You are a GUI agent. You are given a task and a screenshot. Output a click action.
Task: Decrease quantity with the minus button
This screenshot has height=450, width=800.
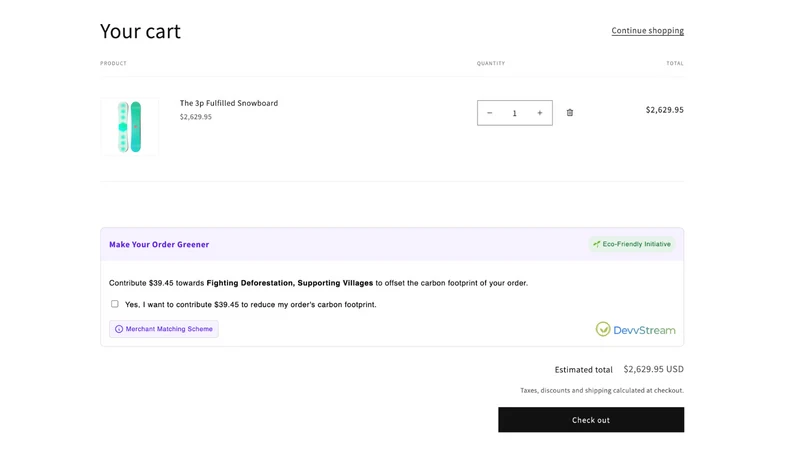pyautogui.click(x=489, y=113)
